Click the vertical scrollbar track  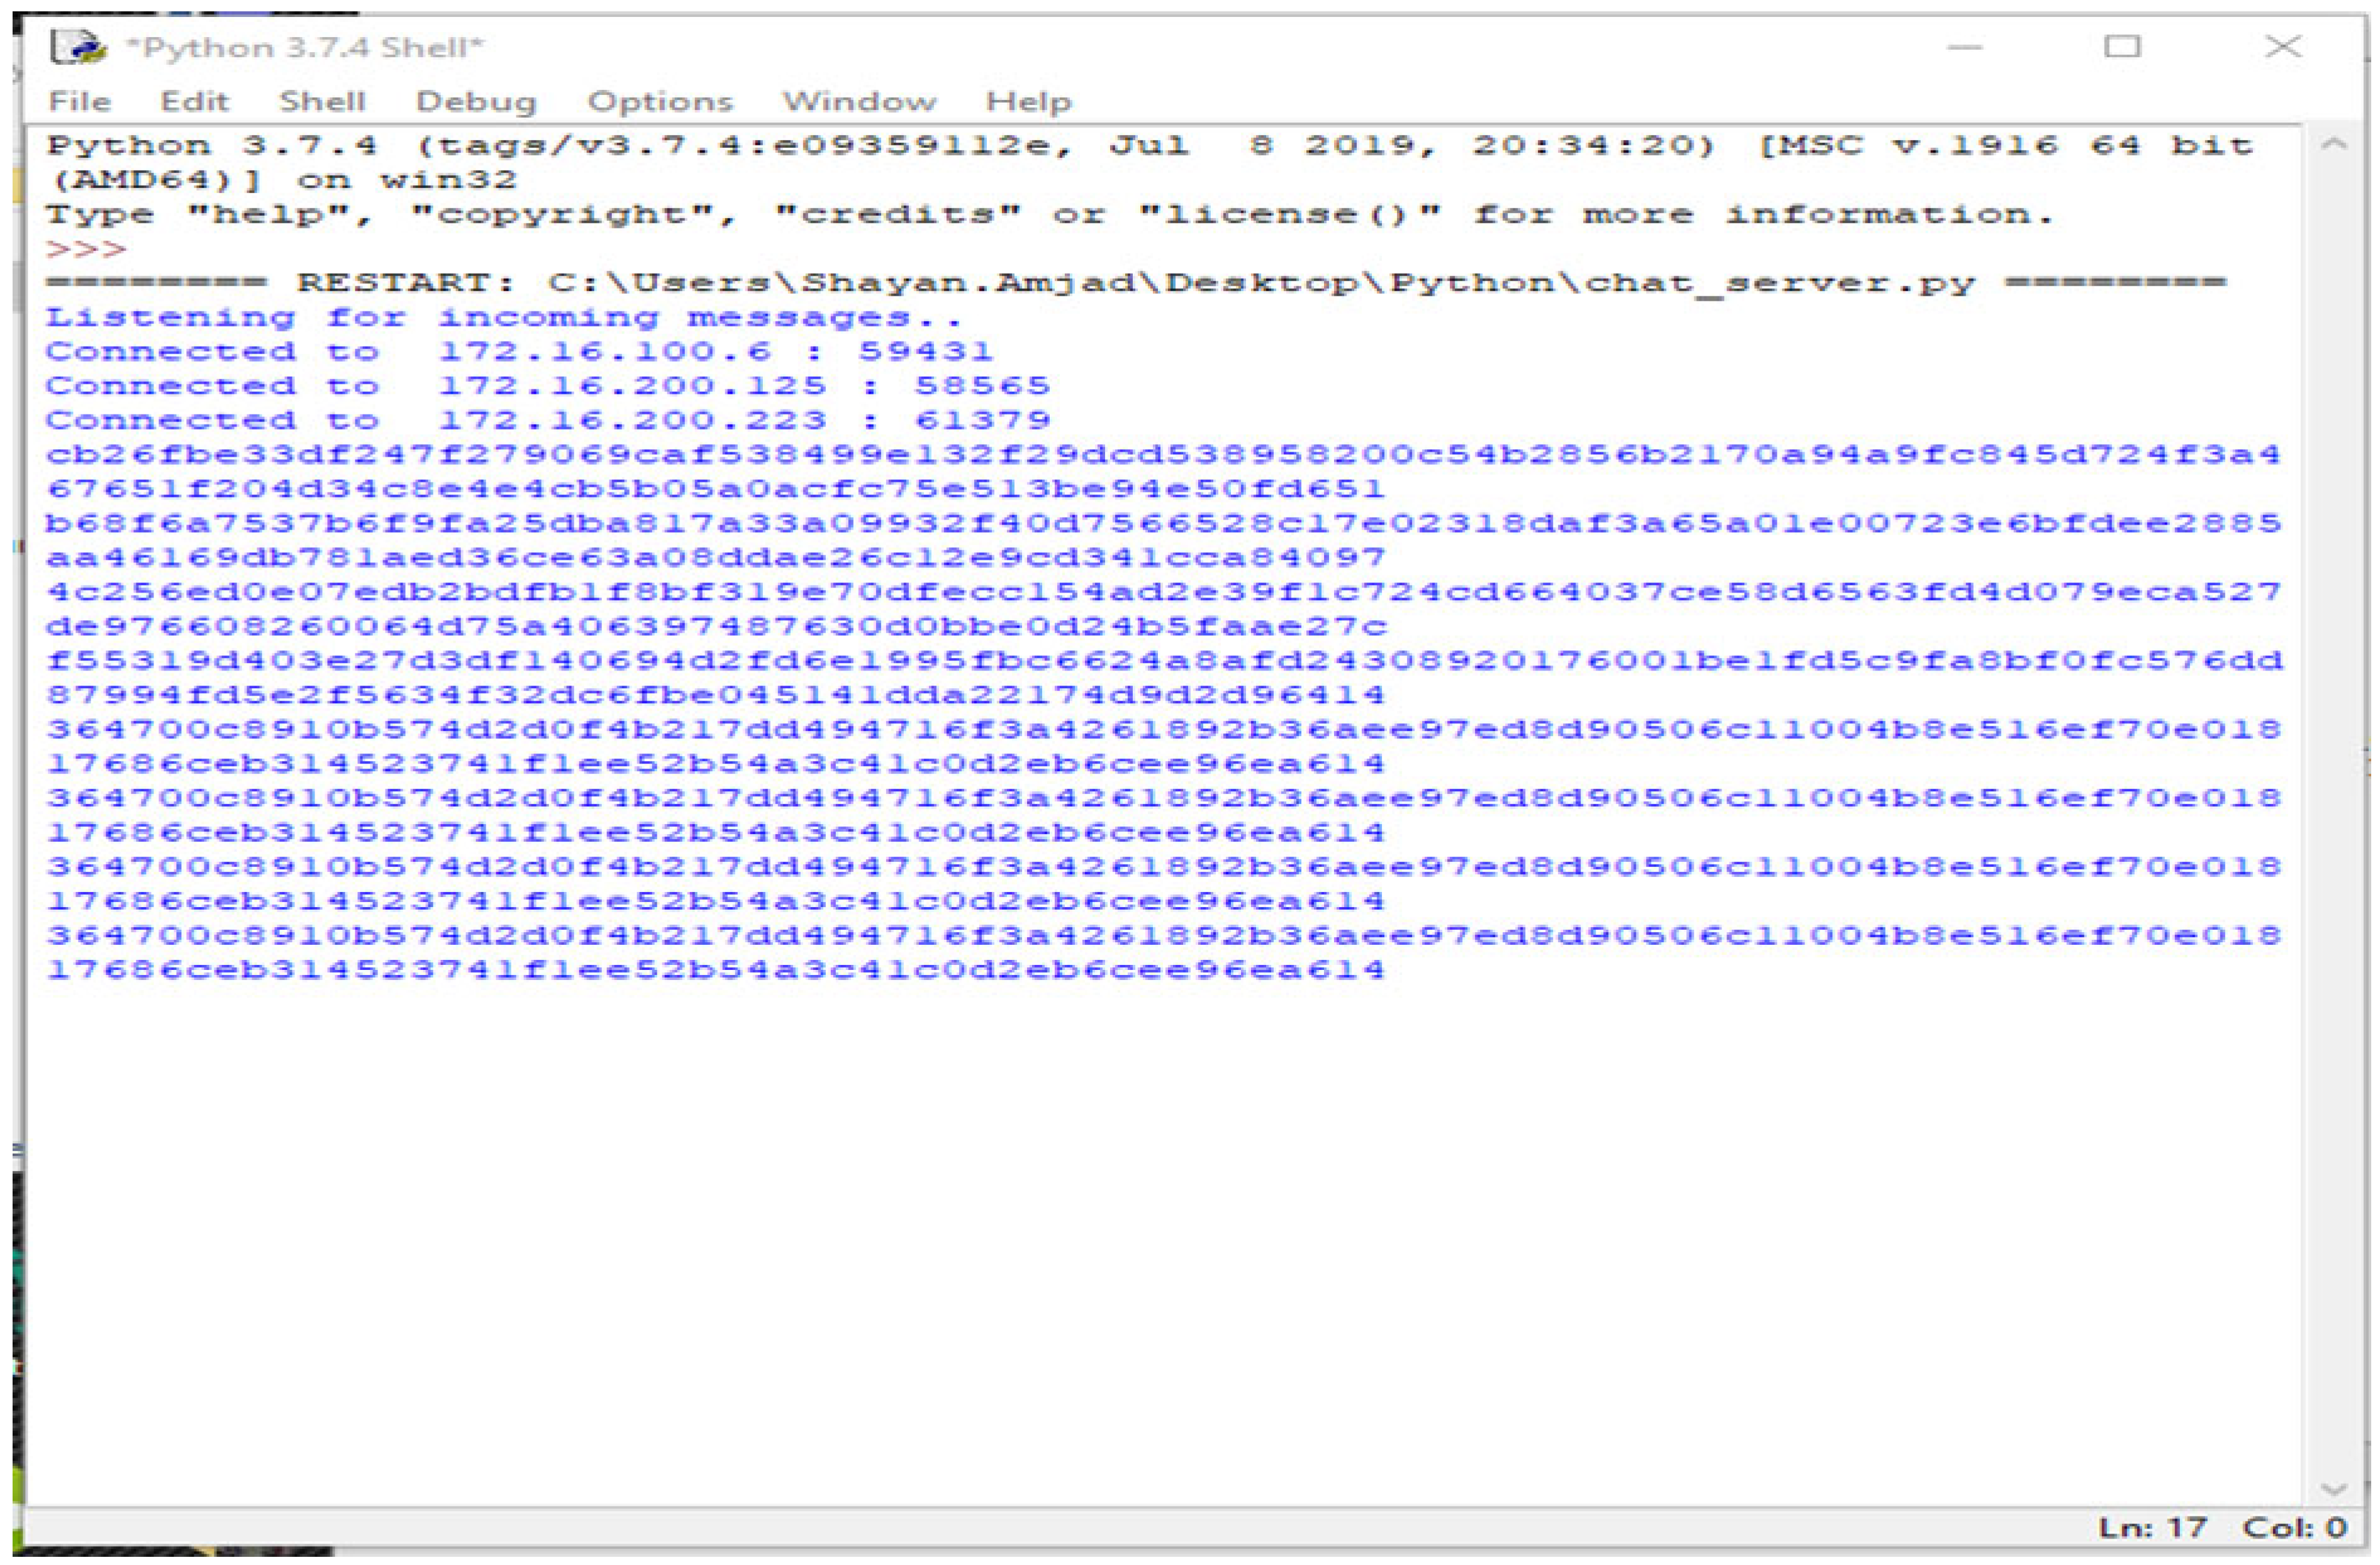click(x=2333, y=800)
